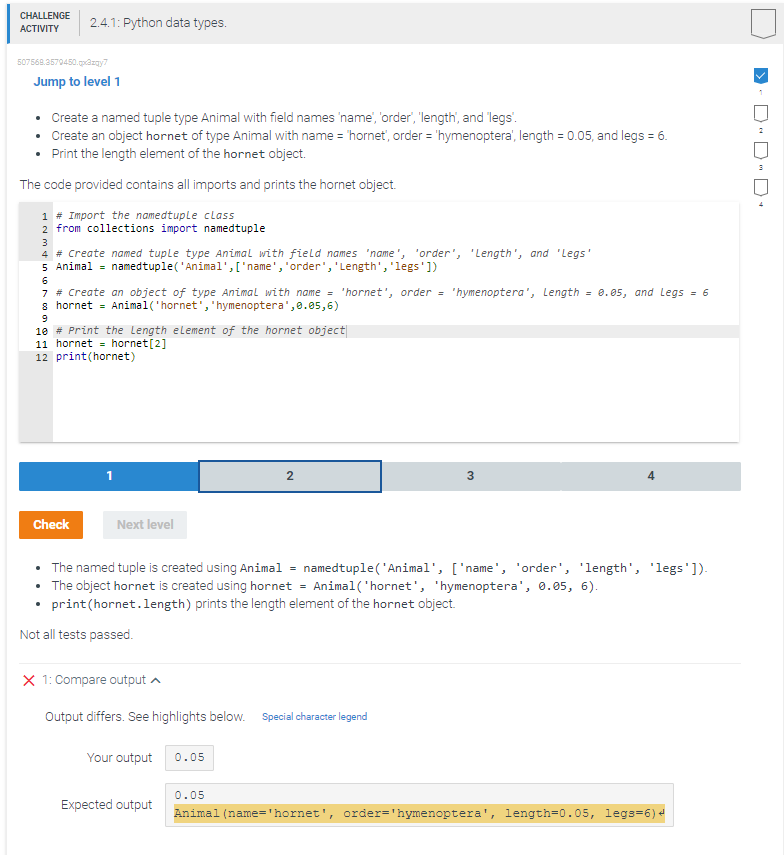Select the level 2 pennant in the sidebar
784x855 pixels.
(x=761, y=113)
